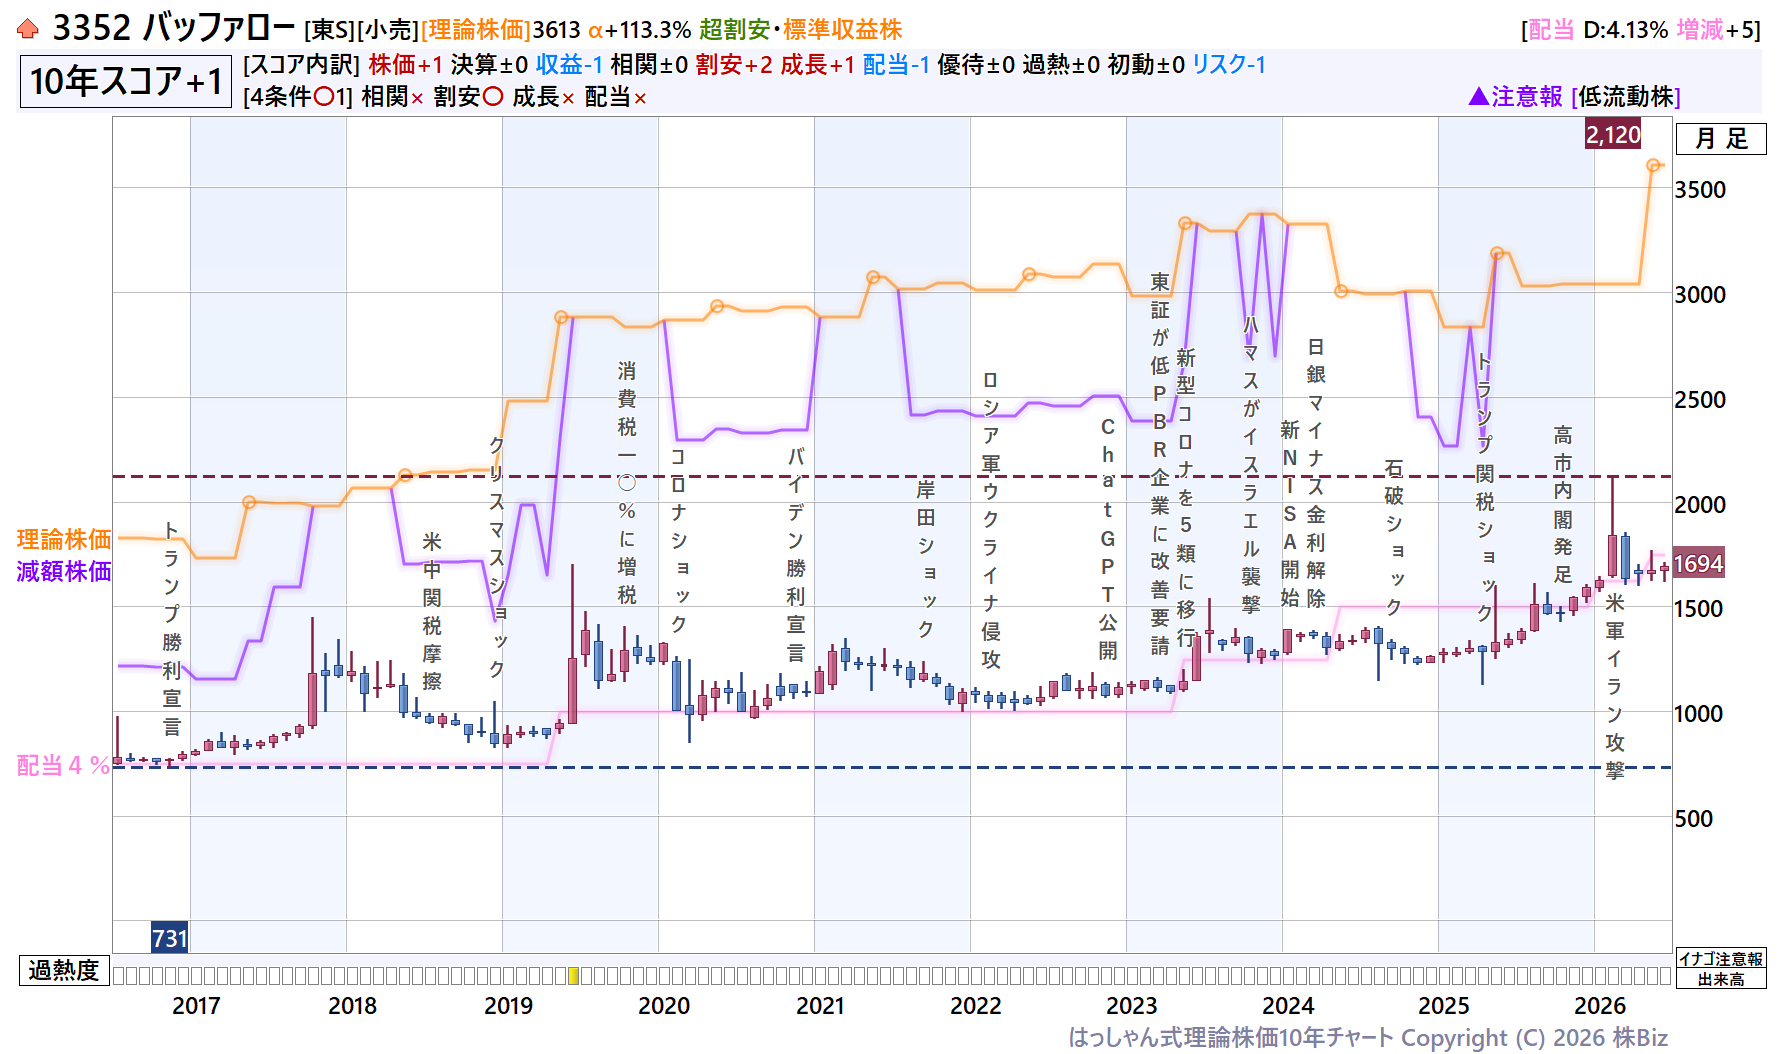Screen dimensions: 1780x1054
Task: Click the 相関× condition result
Action: click(x=392, y=97)
